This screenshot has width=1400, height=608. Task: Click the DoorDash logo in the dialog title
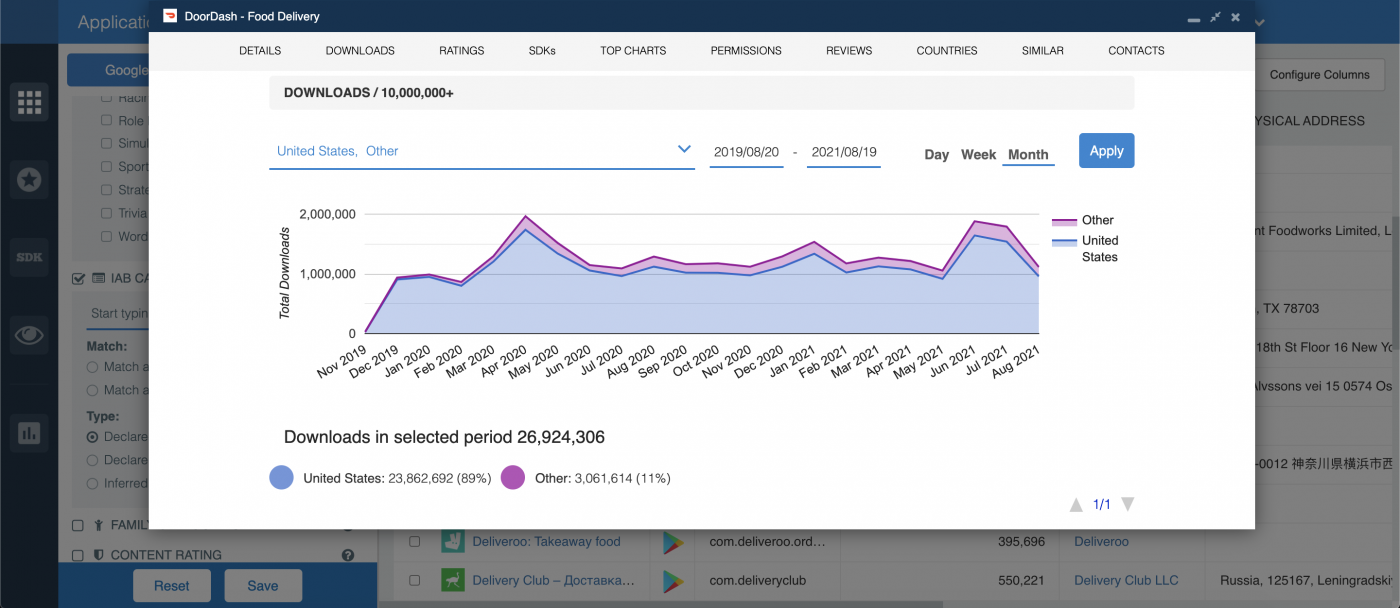click(x=169, y=16)
